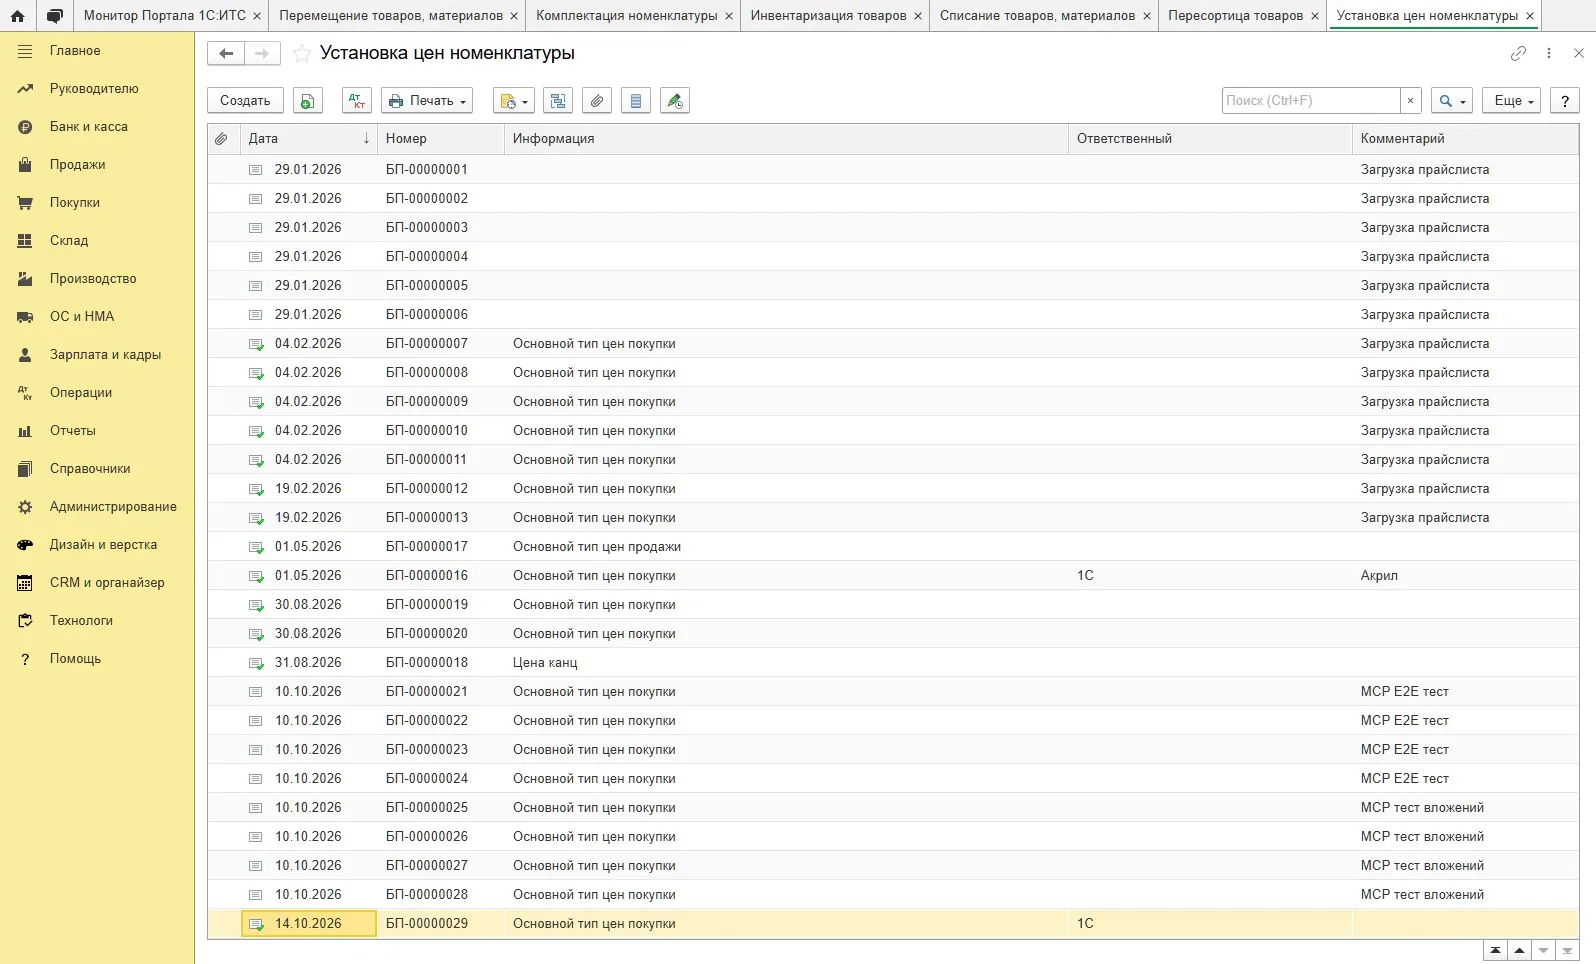Viewport: 1596px width, 964px height.
Task: Step list up one page with arrow
Action: (1519, 951)
